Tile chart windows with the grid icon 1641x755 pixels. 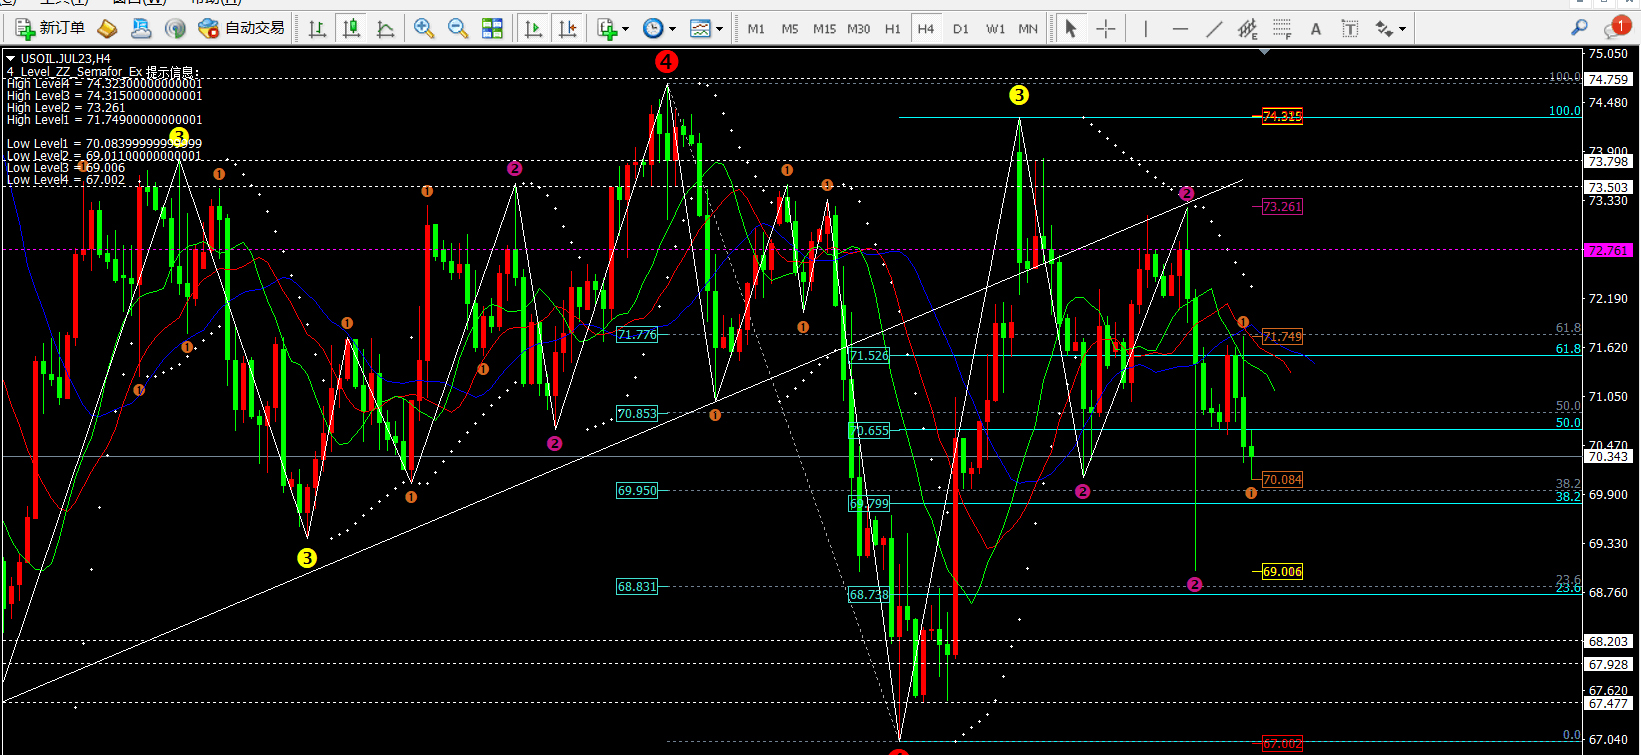492,28
